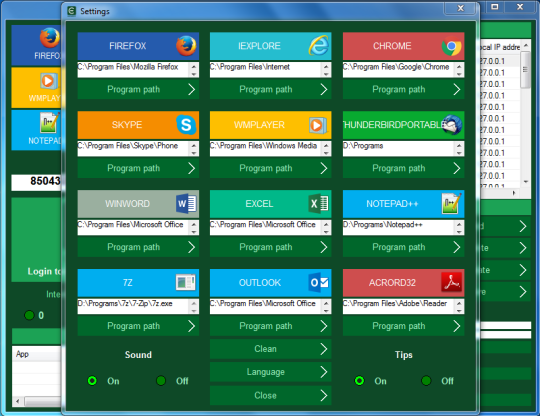This screenshot has height=416, width=540.
Task: Open Program path for WMPLAYER
Action: [270, 168]
